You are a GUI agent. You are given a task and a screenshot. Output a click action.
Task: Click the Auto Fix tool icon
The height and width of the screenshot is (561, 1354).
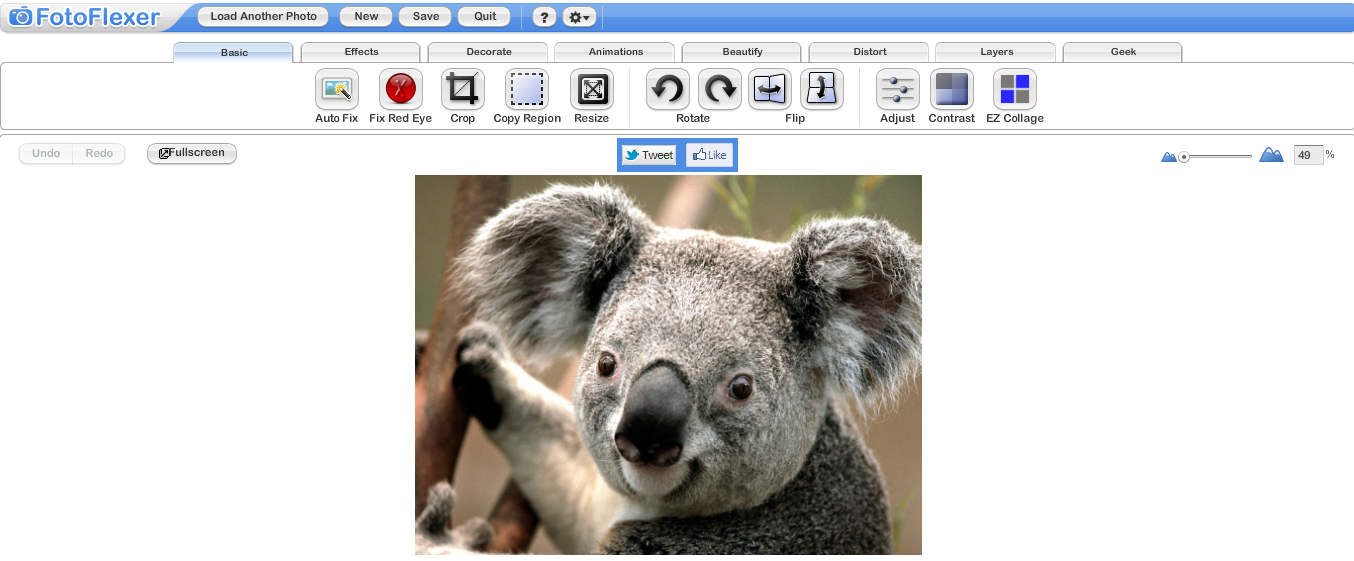[x=336, y=89]
